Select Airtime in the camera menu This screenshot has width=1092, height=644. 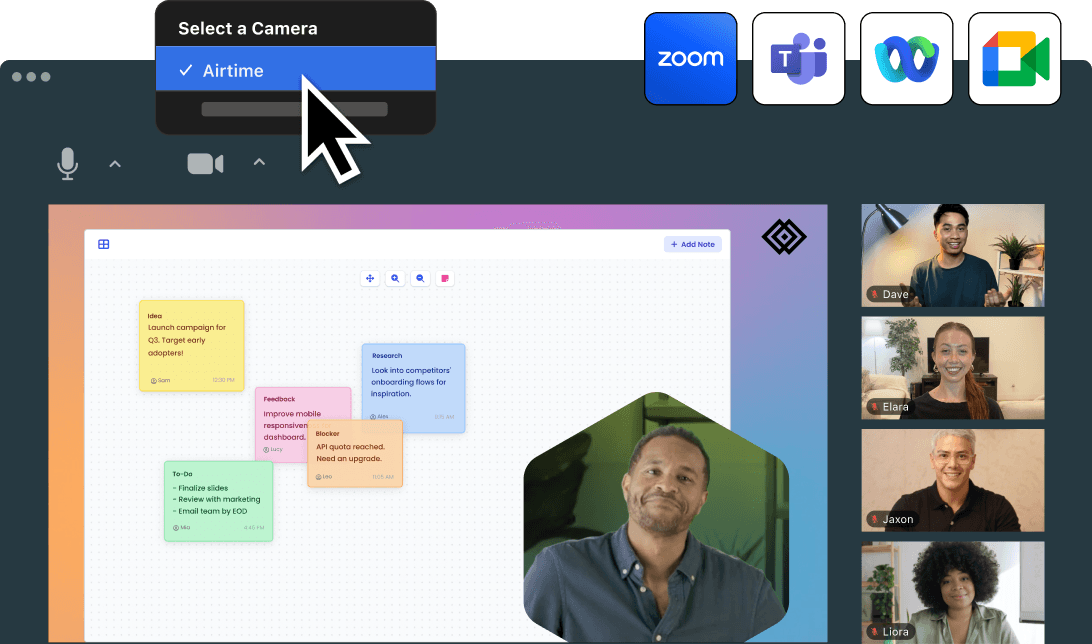[296, 70]
